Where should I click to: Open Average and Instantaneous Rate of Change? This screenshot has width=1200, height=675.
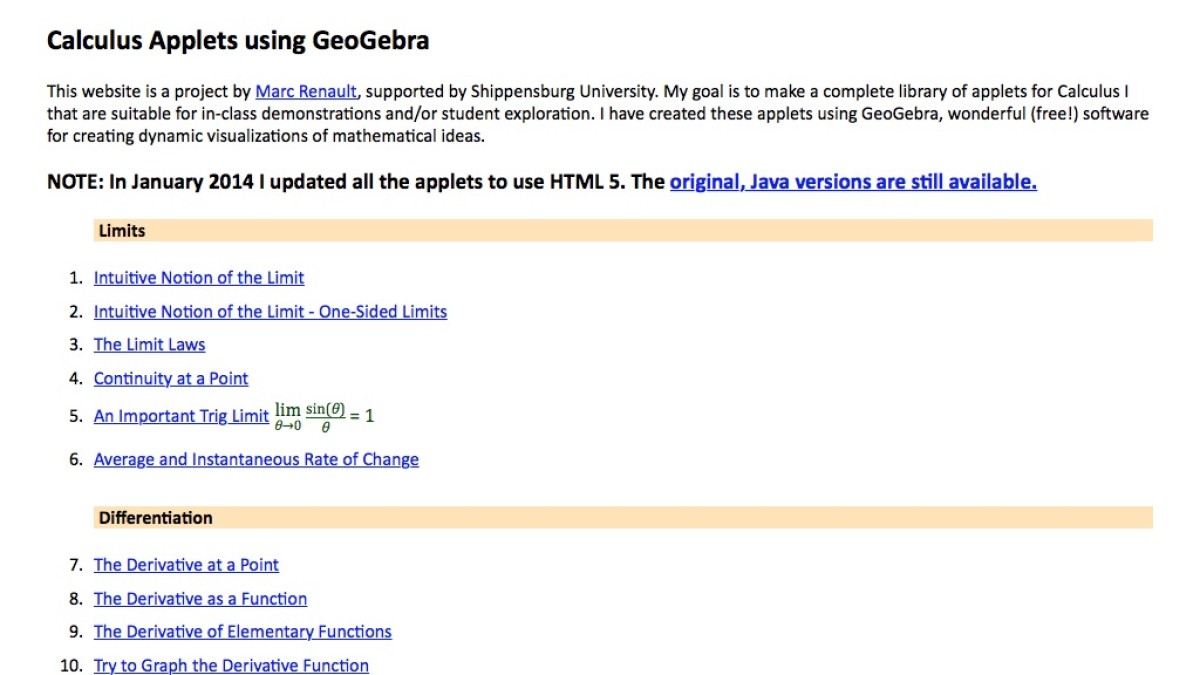click(x=256, y=459)
